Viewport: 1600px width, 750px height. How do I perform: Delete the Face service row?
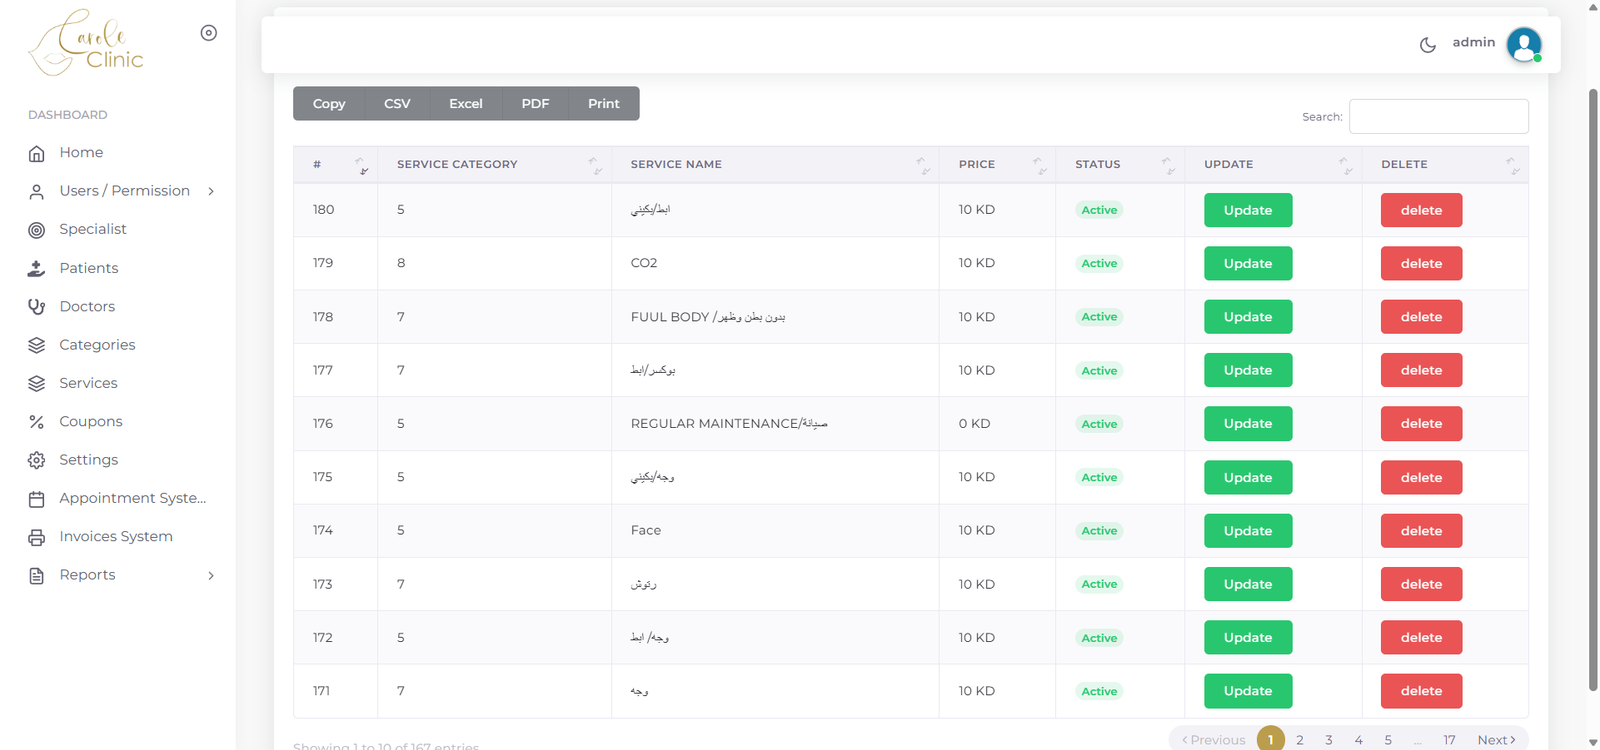1421,531
